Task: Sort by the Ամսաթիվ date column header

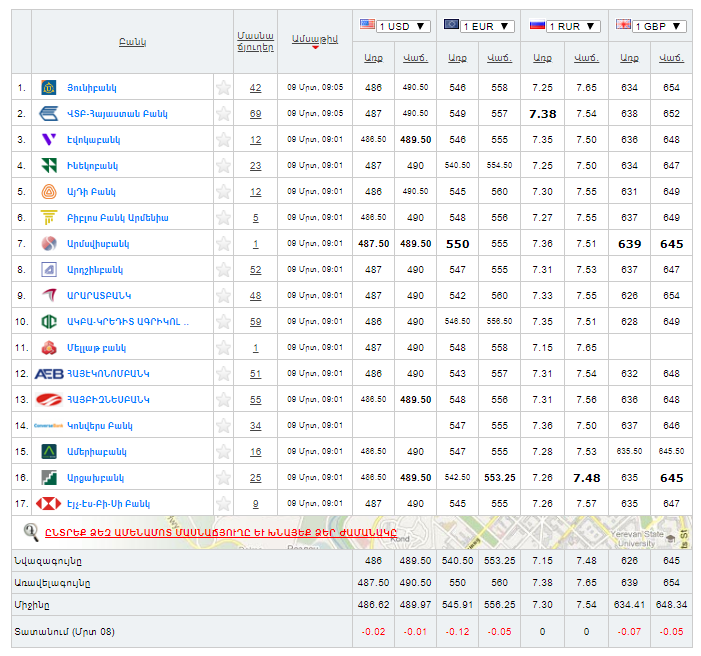Action: [315, 38]
